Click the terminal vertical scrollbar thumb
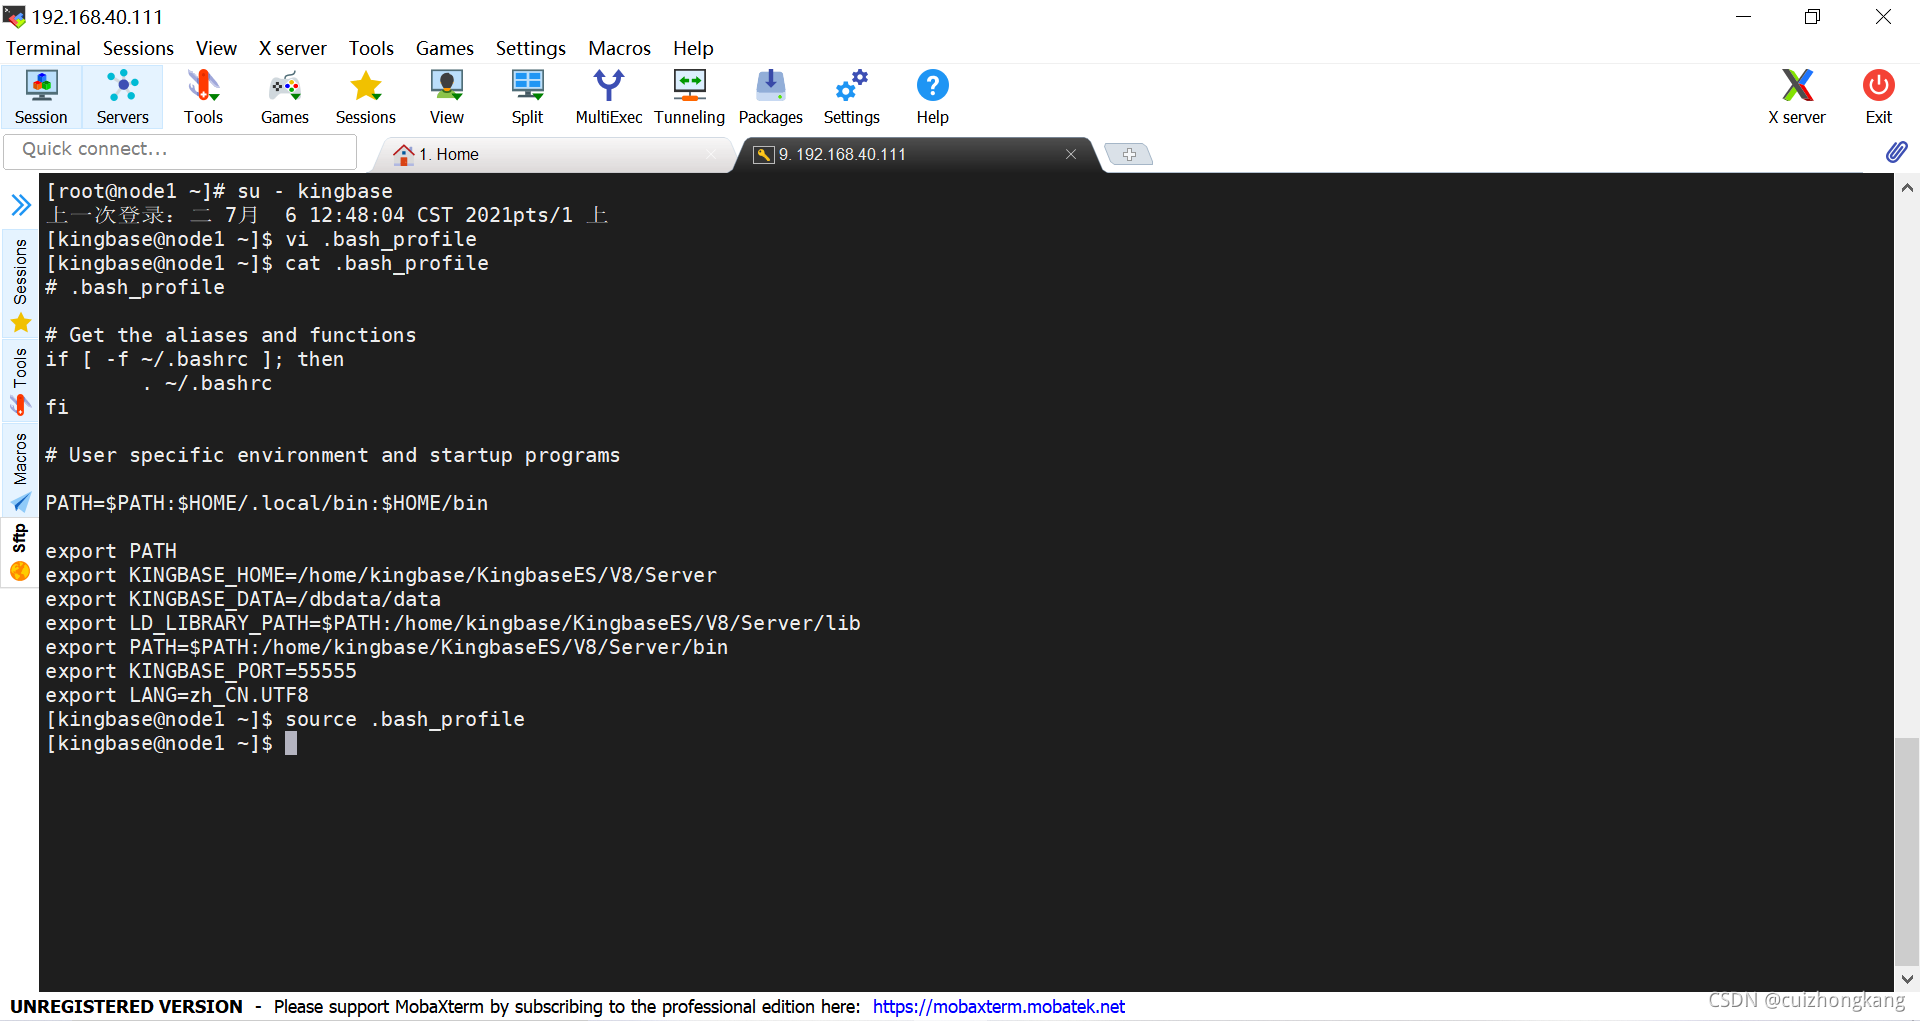 tap(1907, 850)
